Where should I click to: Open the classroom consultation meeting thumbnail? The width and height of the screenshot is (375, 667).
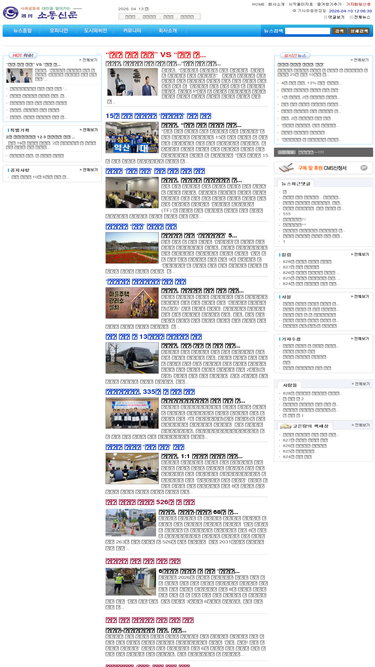coord(132,468)
